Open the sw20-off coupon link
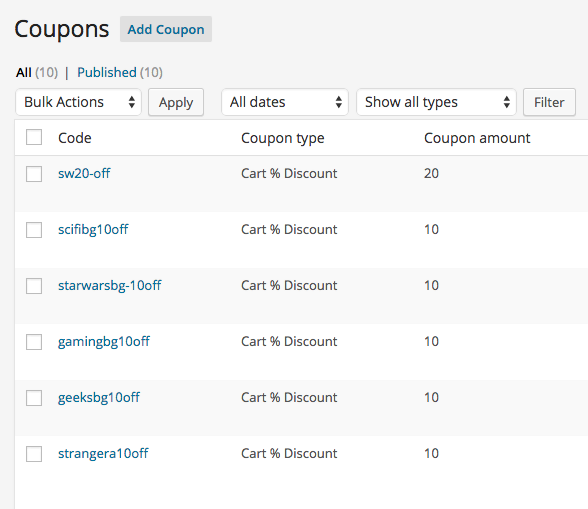588x509 pixels. click(84, 173)
